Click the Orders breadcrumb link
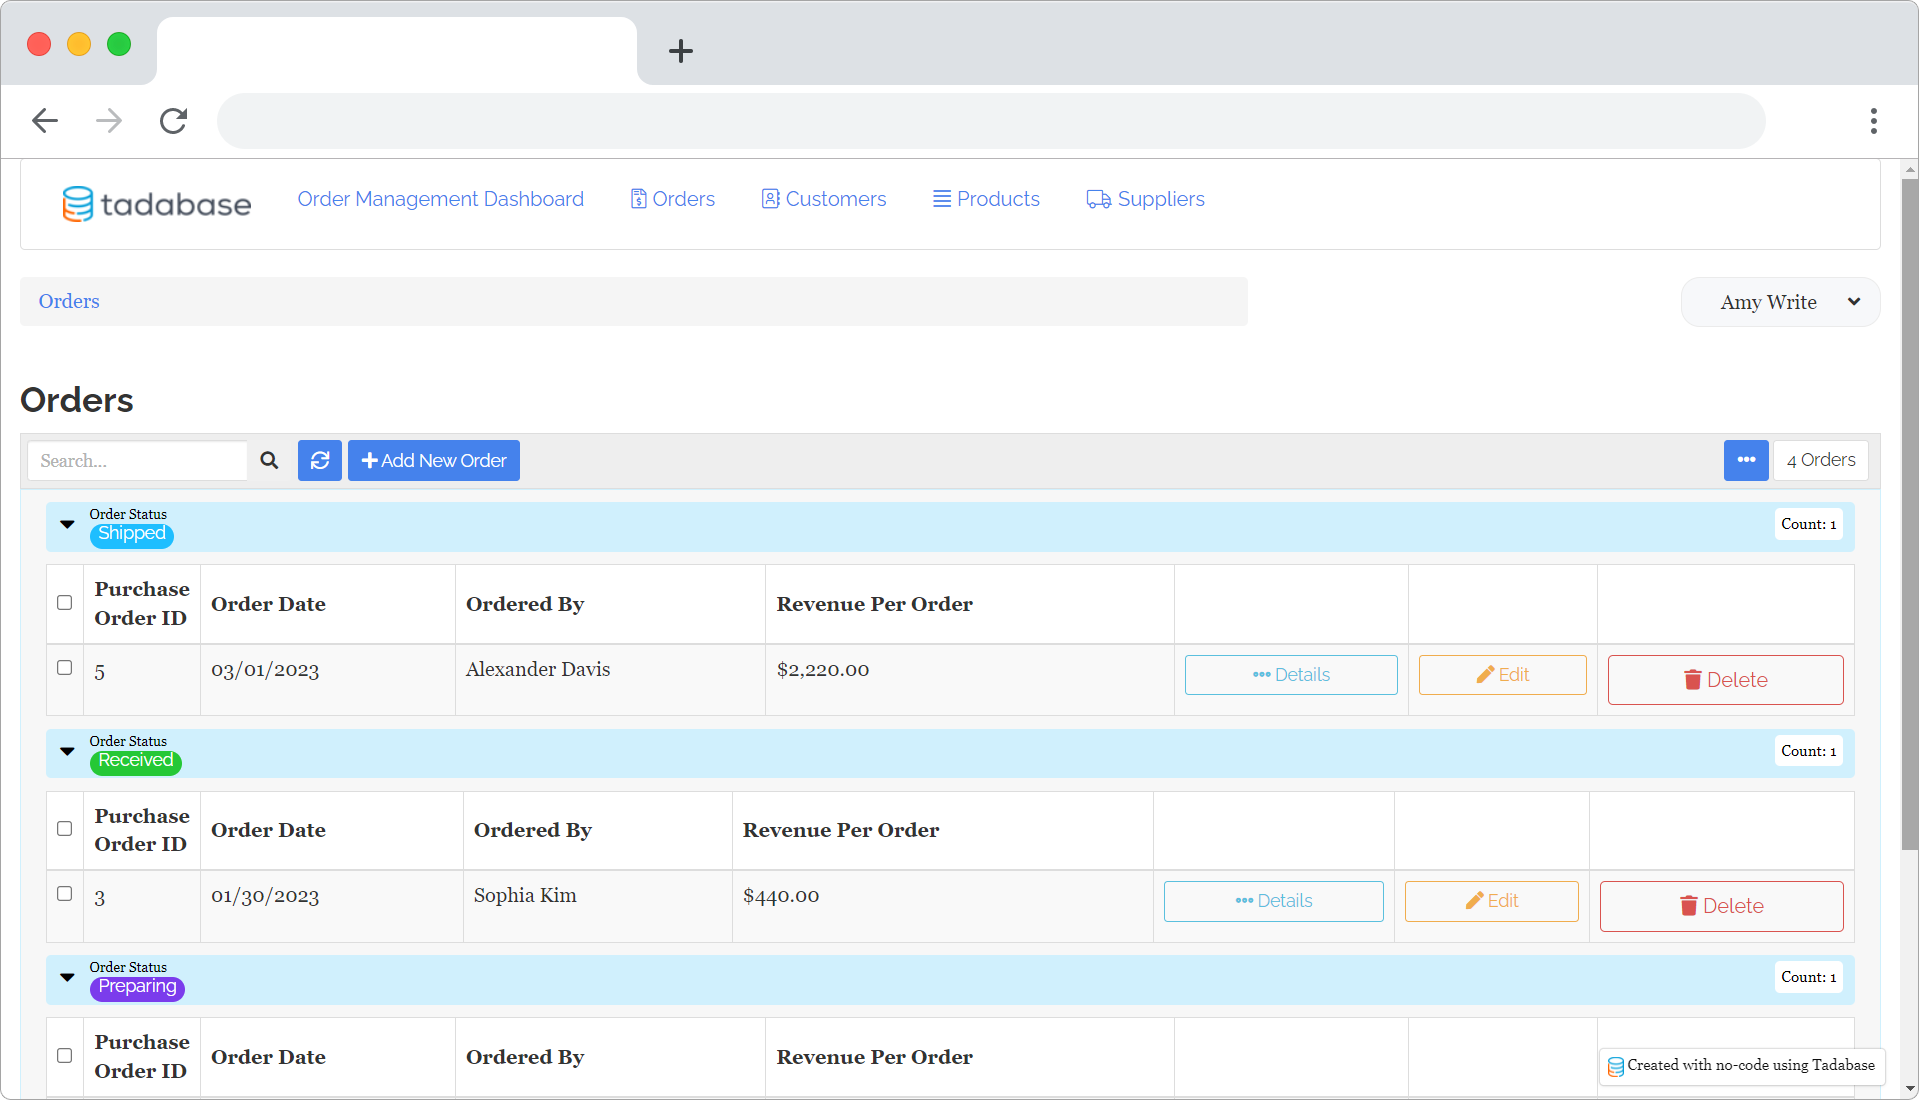This screenshot has height=1100, width=1919. [69, 301]
